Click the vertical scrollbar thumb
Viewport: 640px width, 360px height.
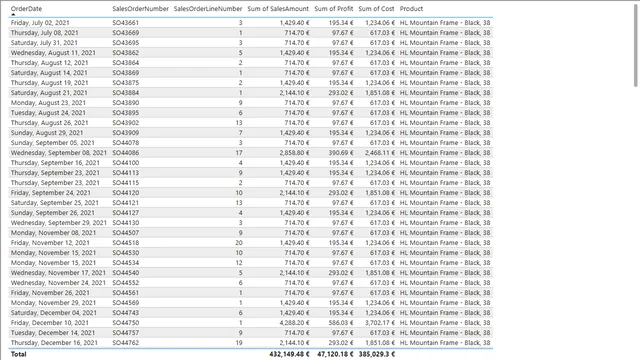pos(636,45)
